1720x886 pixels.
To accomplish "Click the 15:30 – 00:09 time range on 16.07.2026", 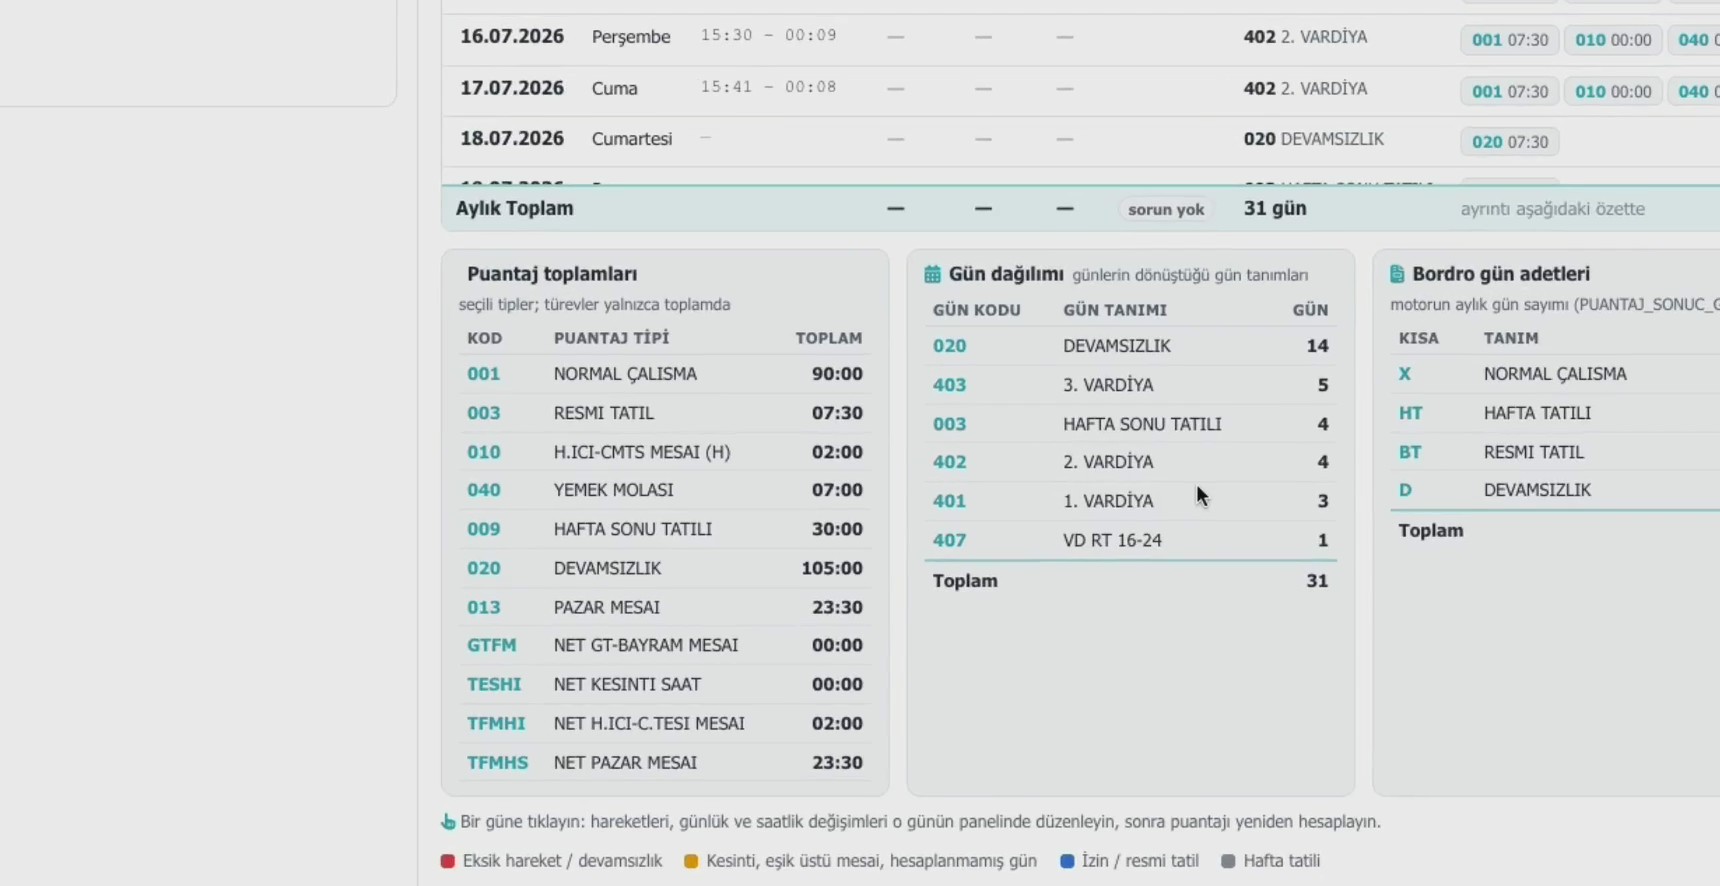I will click(x=768, y=36).
